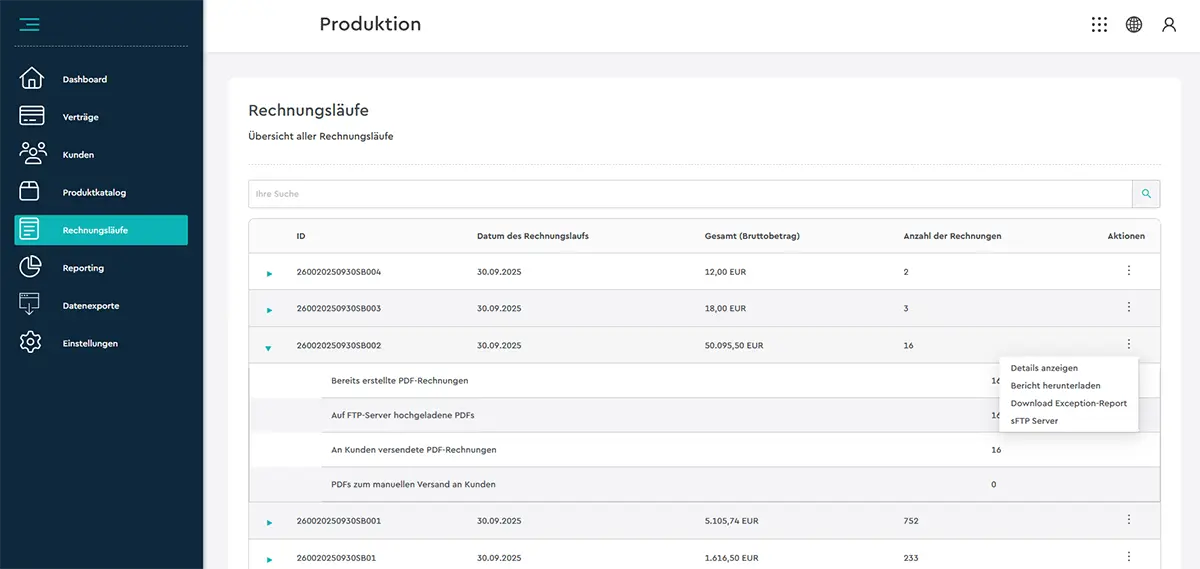Open the Reporting pie chart icon
Image resolution: width=1200 pixels, height=569 pixels.
coord(32,267)
